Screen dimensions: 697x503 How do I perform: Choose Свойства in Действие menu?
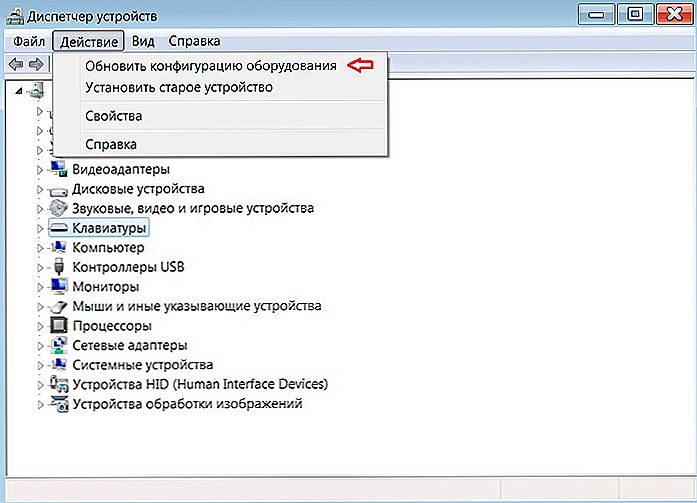pos(220,116)
